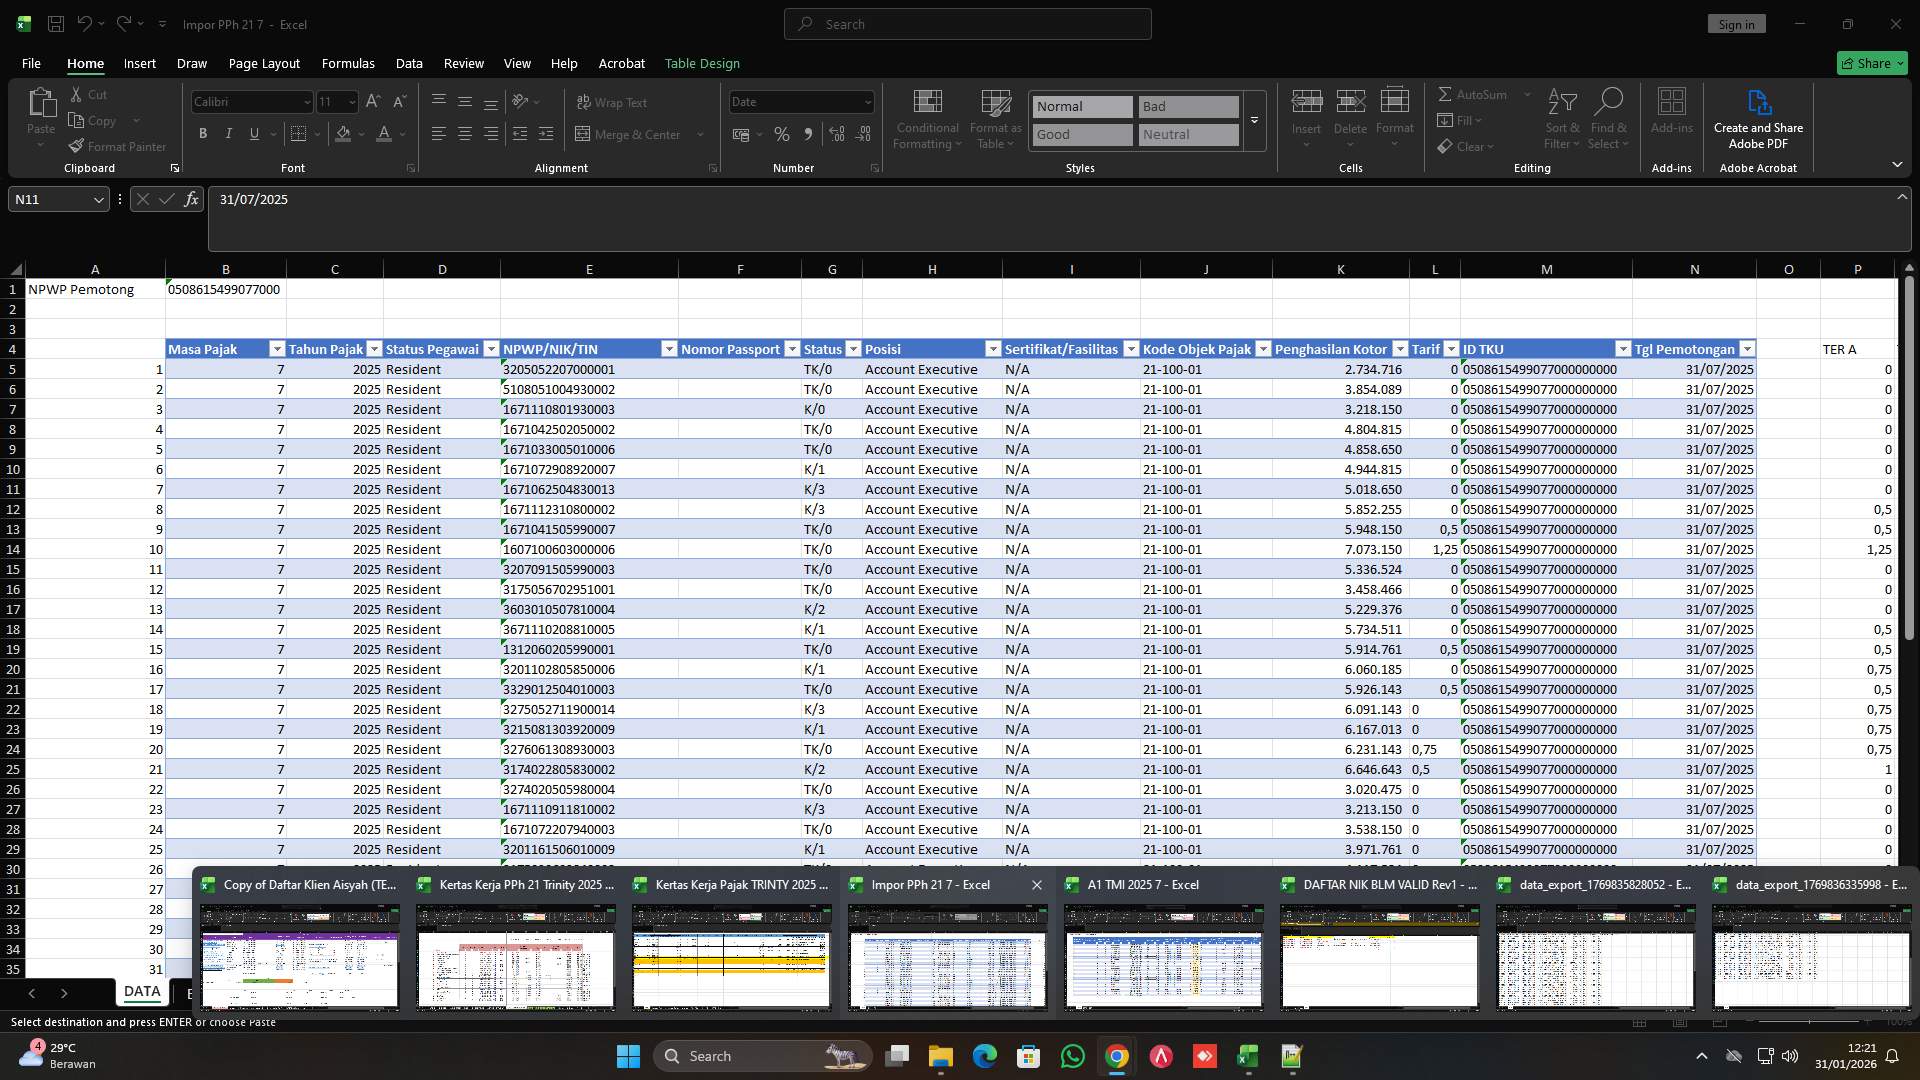Viewport: 1920px width, 1080px height.
Task: Switch to the Table Design ribbon tab
Action: (x=702, y=63)
